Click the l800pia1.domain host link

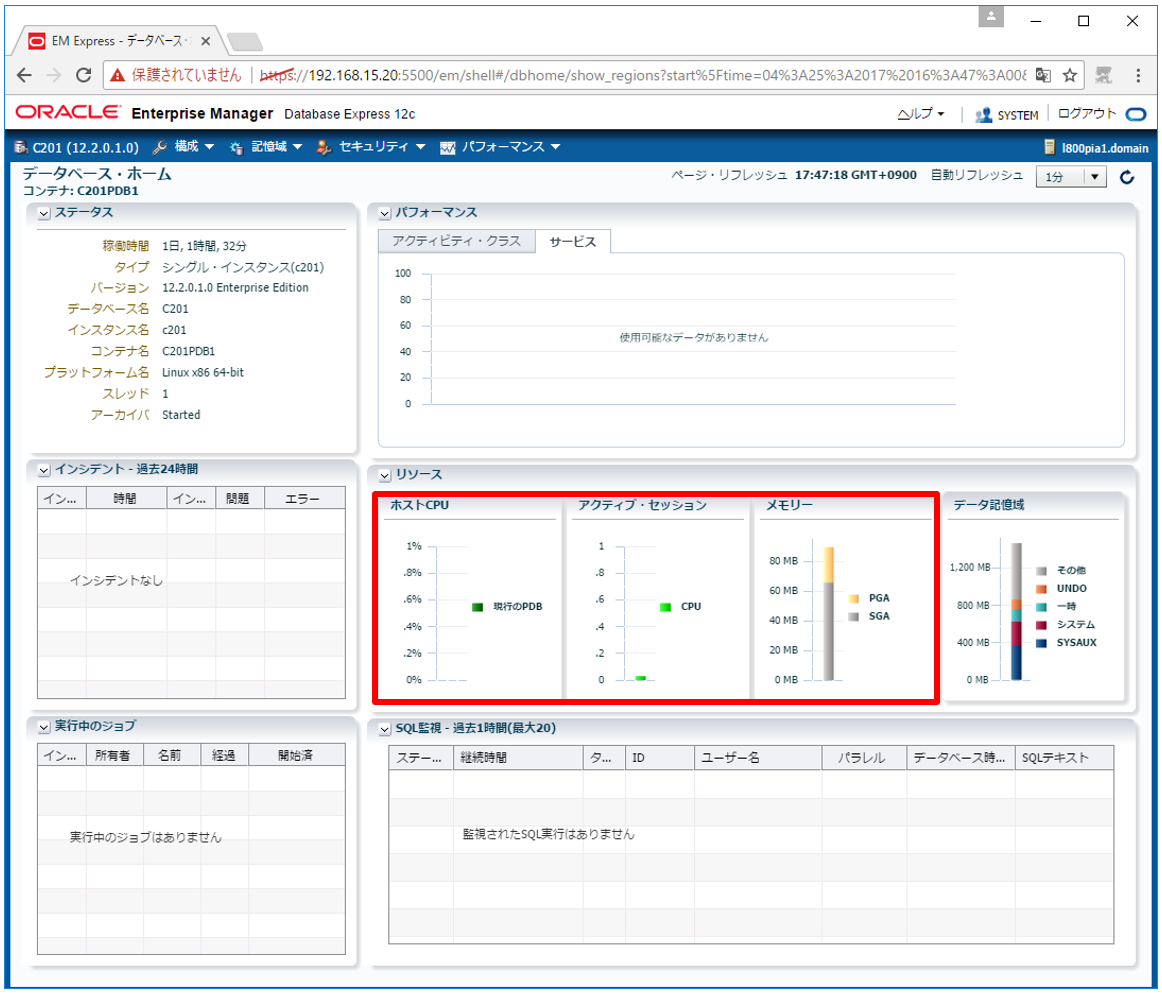pyautogui.click(x=1104, y=147)
